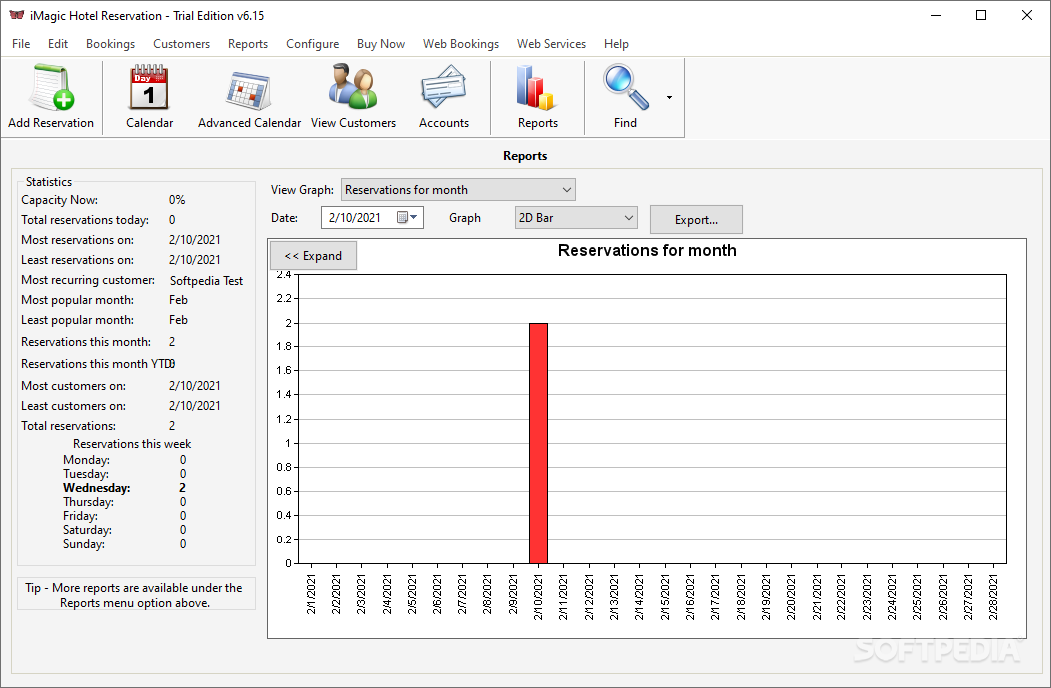Click the red bar for 2/10/2021
This screenshot has width=1051, height=688.
538,443
